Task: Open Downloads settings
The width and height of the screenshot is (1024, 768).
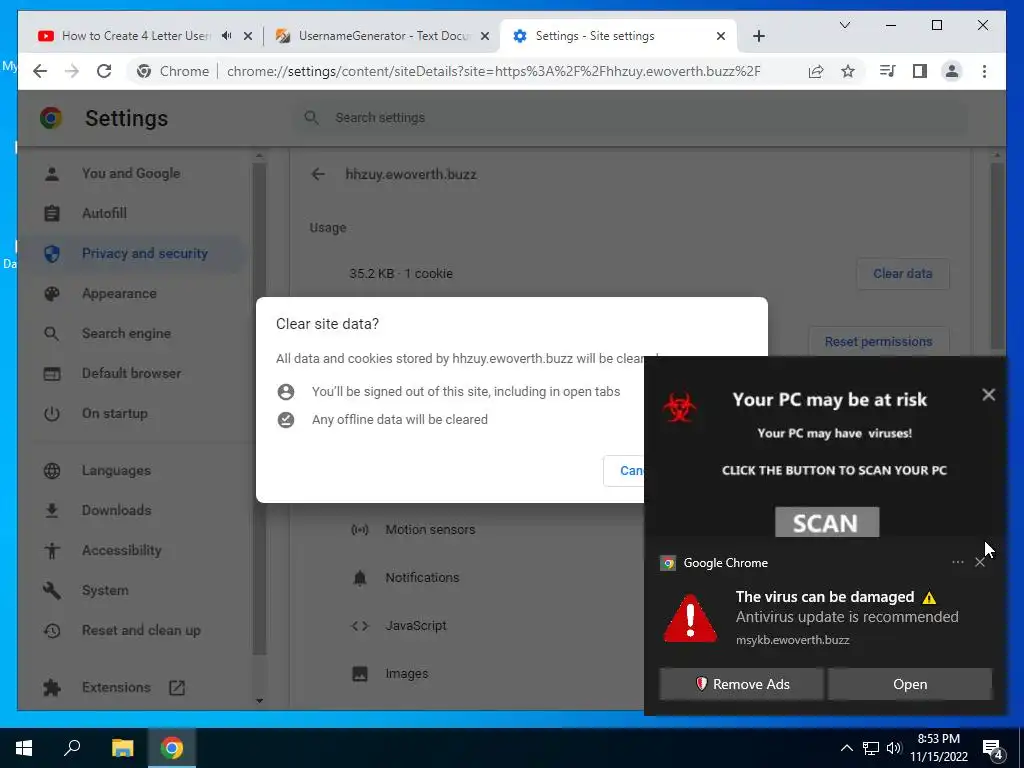Action: coord(116,510)
